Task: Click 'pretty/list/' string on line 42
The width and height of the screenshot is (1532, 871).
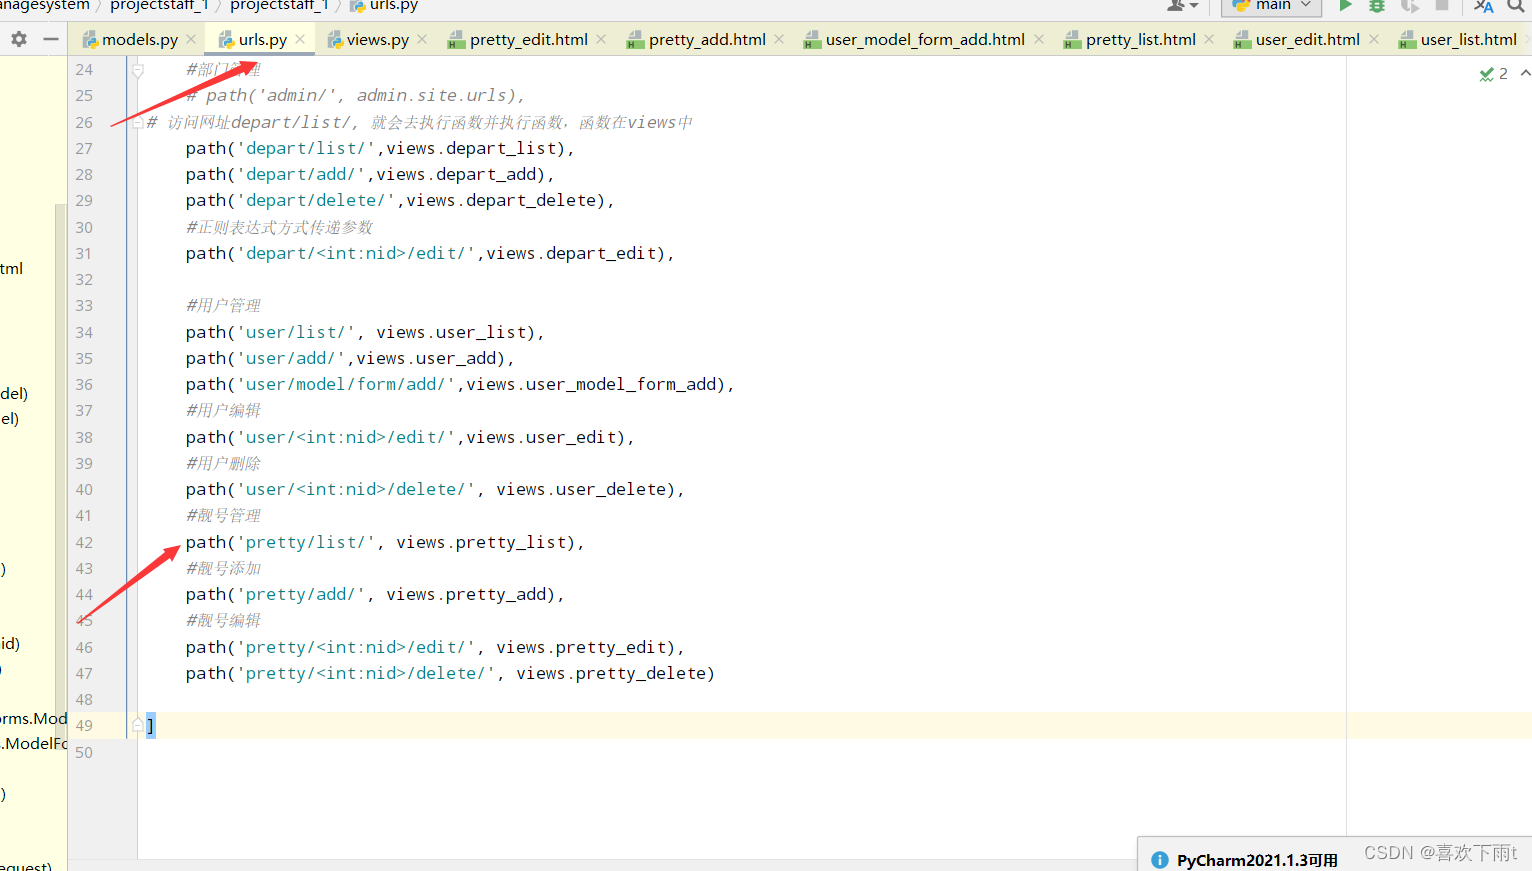Action: pos(306,542)
